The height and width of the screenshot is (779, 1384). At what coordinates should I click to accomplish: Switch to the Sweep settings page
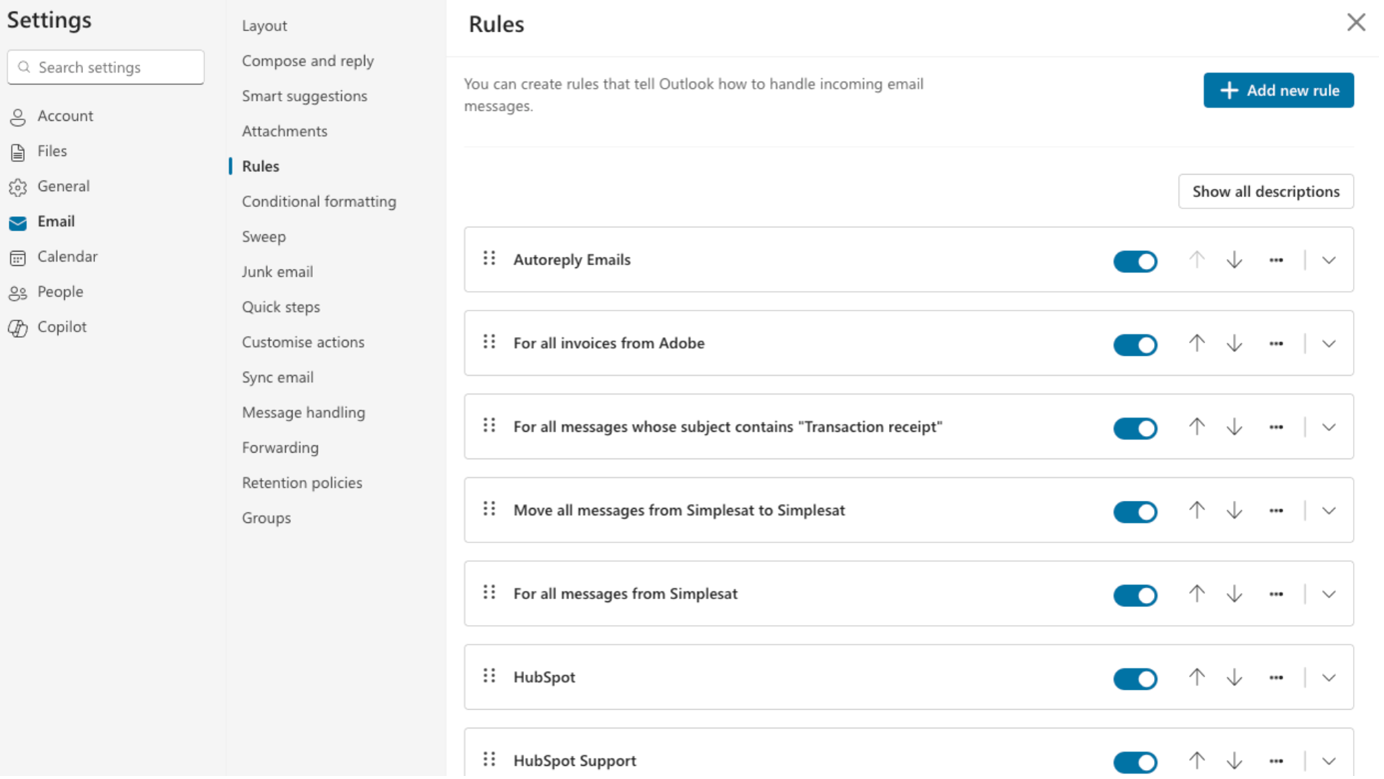point(263,236)
